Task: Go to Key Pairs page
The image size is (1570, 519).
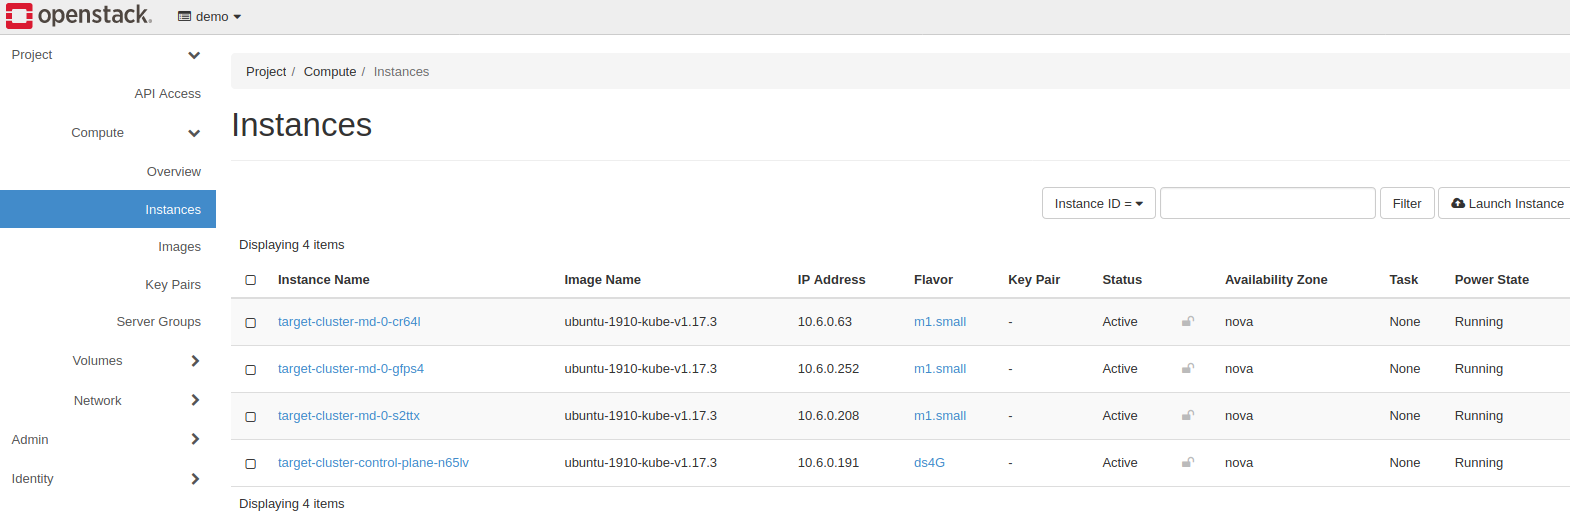Action: tap(173, 285)
